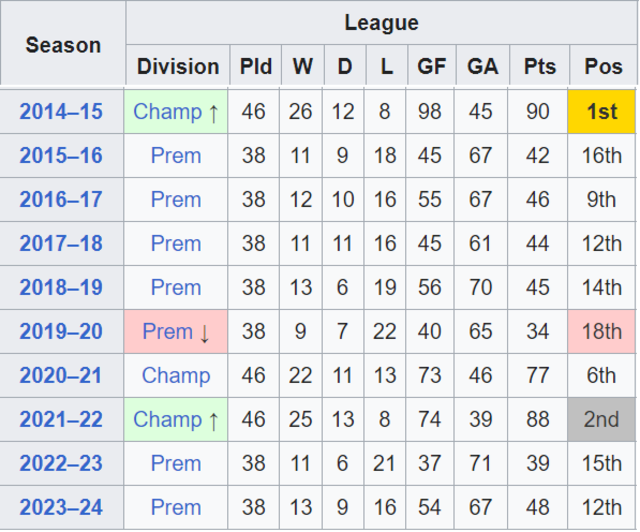Open the 2017–18 season link

tap(61, 244)
